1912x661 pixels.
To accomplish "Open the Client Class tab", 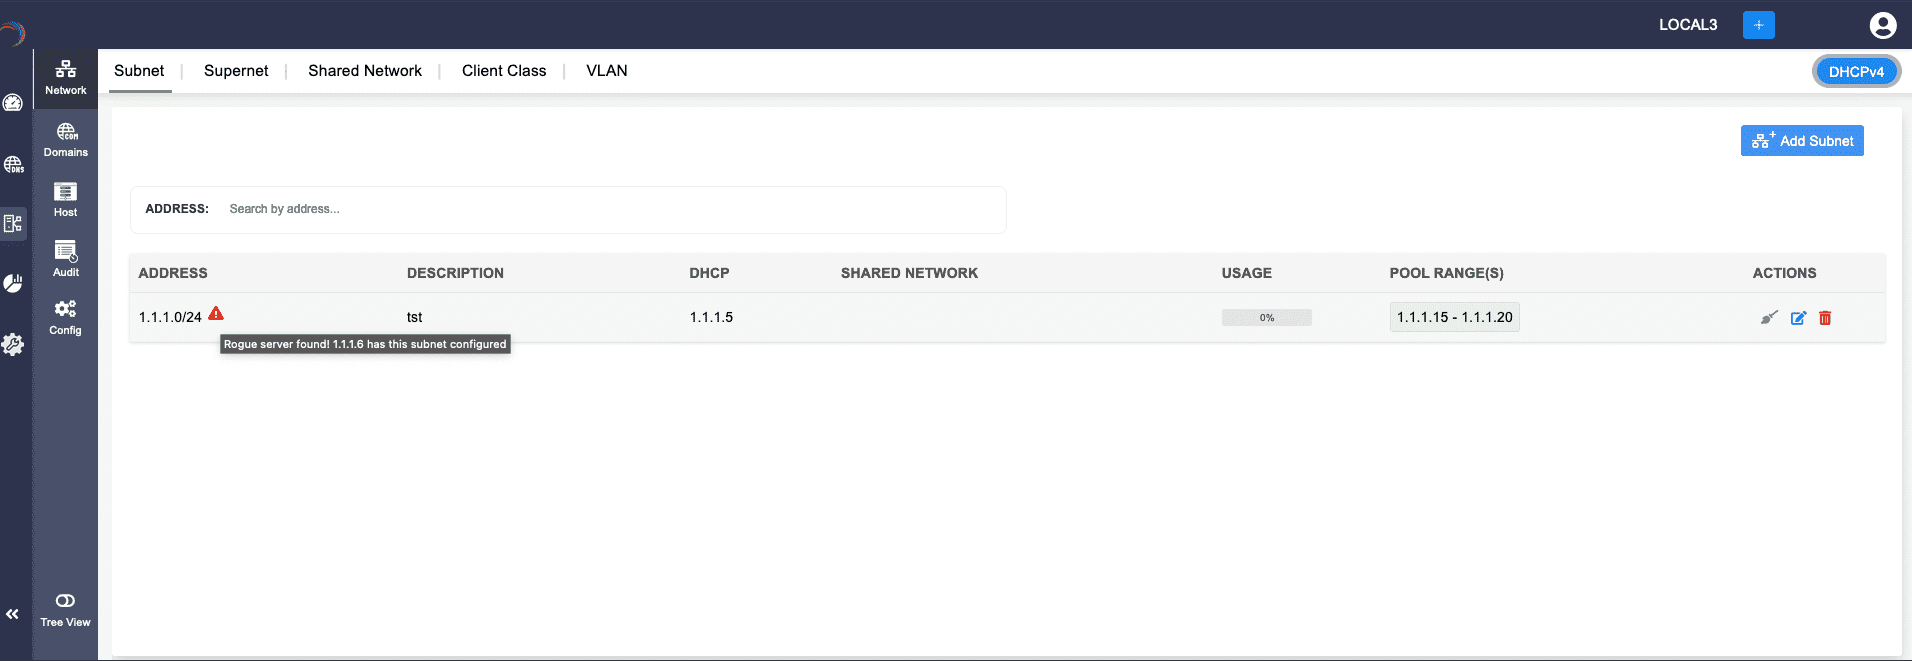I will click(504, 71).
